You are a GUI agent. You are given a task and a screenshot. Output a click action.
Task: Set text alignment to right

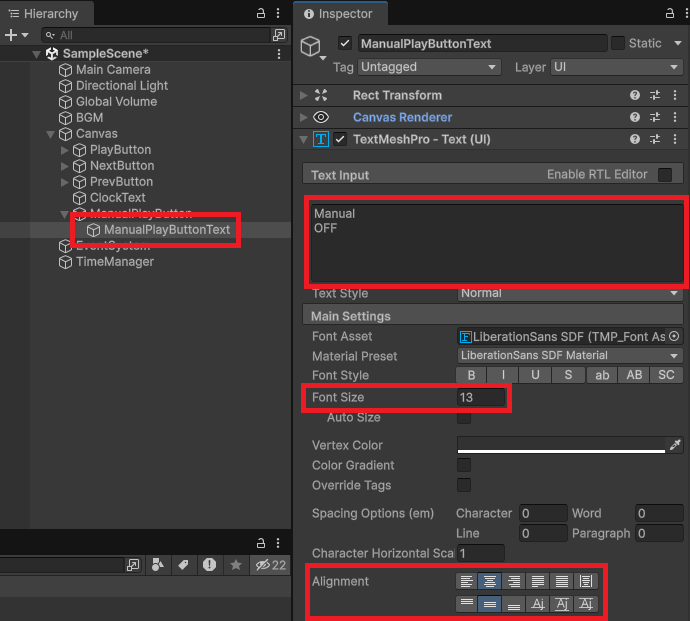tap(515, 581)
